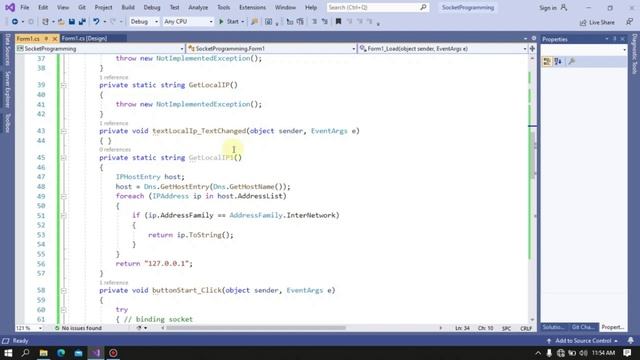Image resolution: width=640 pixels, height=360 pixels.
Task: Save the current file with Save icon
Action: click(71, 22)
